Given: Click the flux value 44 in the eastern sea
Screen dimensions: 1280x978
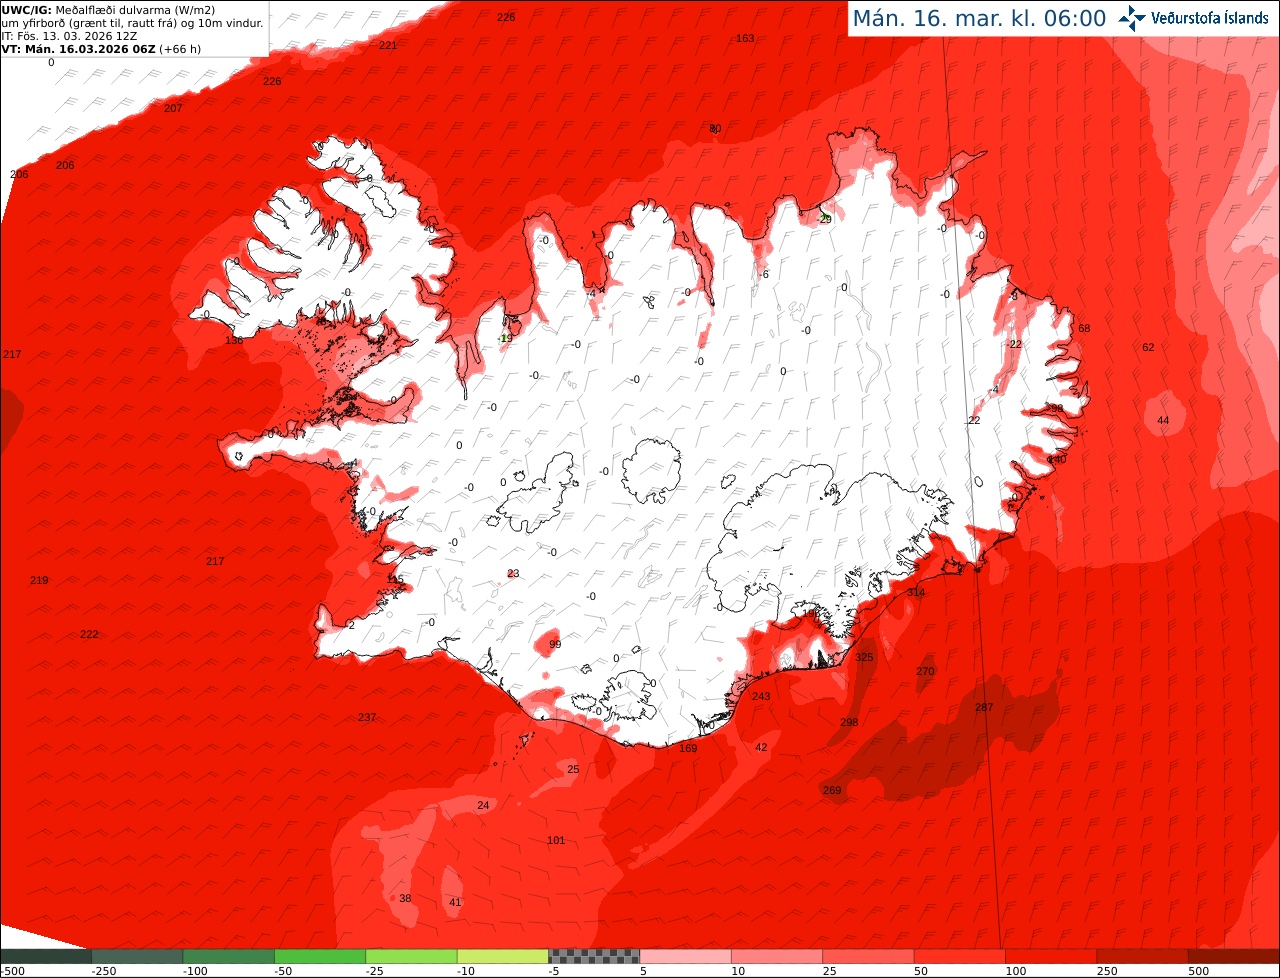Looking at the screenshot, I should pyautogui.click(x=1163, y=420).
